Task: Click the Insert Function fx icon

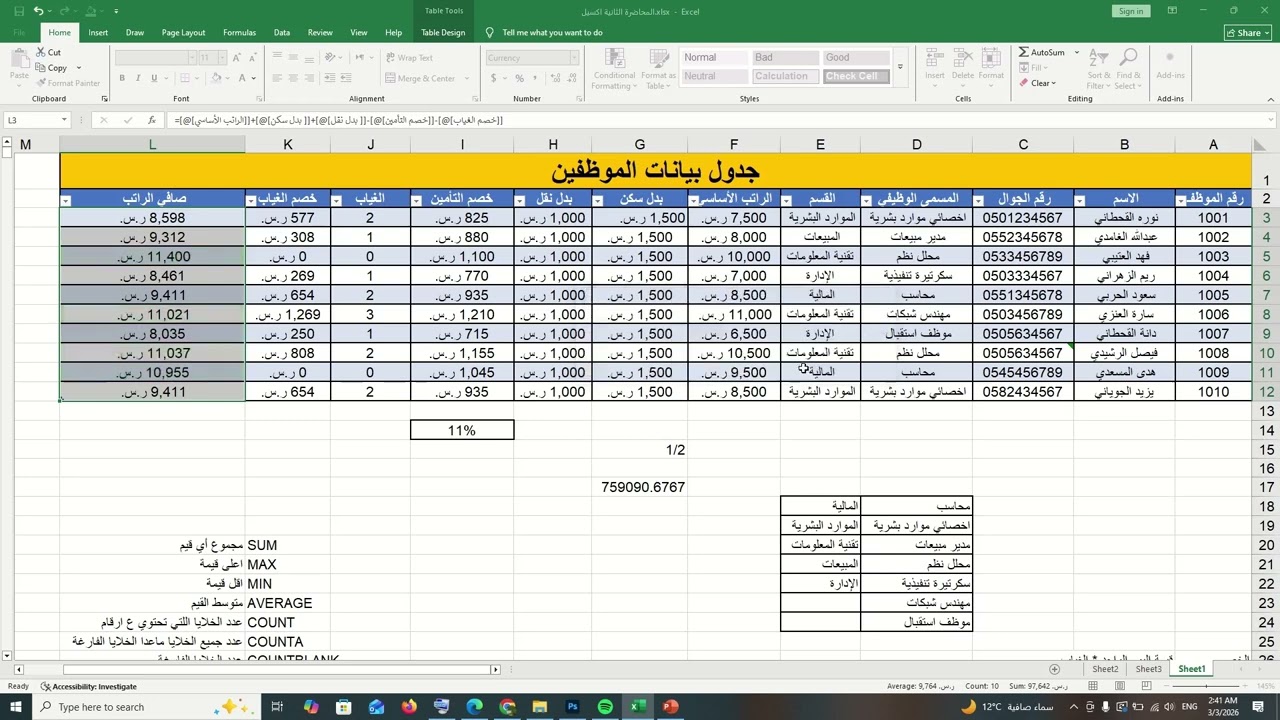Action: pyautogui.click(x=152, y=120)
